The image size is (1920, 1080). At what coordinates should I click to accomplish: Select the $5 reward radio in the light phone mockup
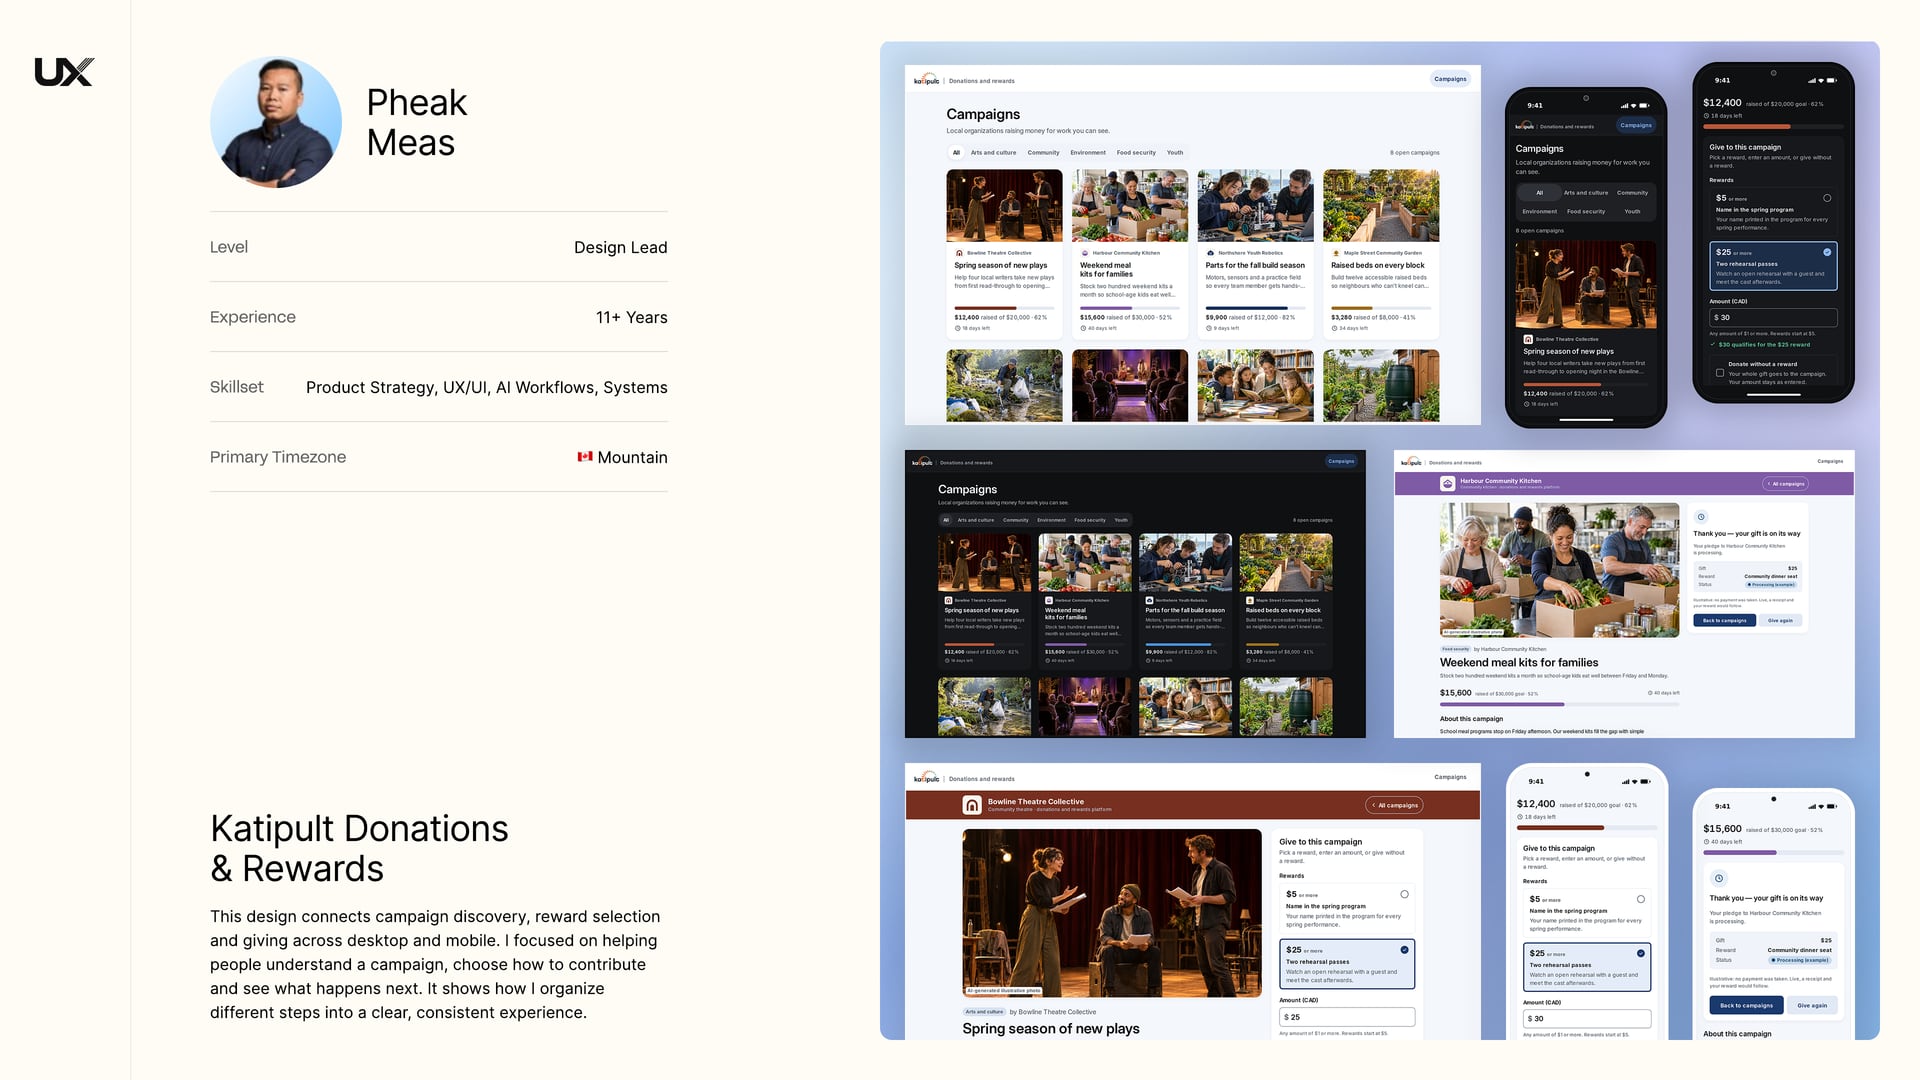click(x=1641, y=899)
